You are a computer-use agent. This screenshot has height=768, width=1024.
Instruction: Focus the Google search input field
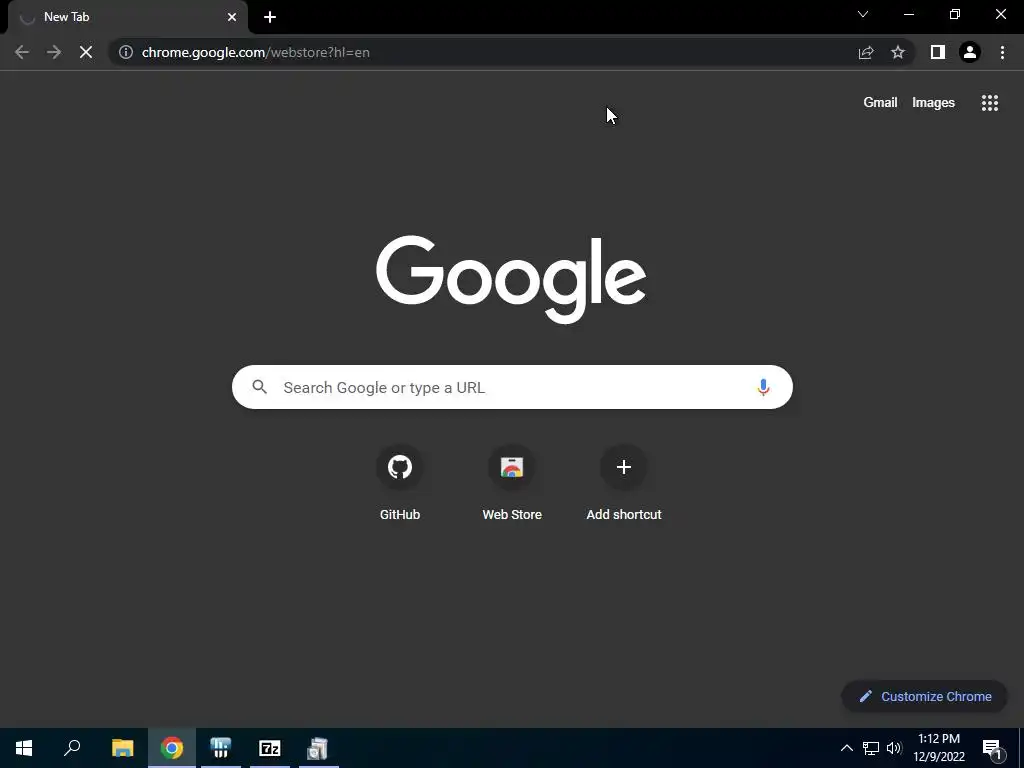click(512, 387)
